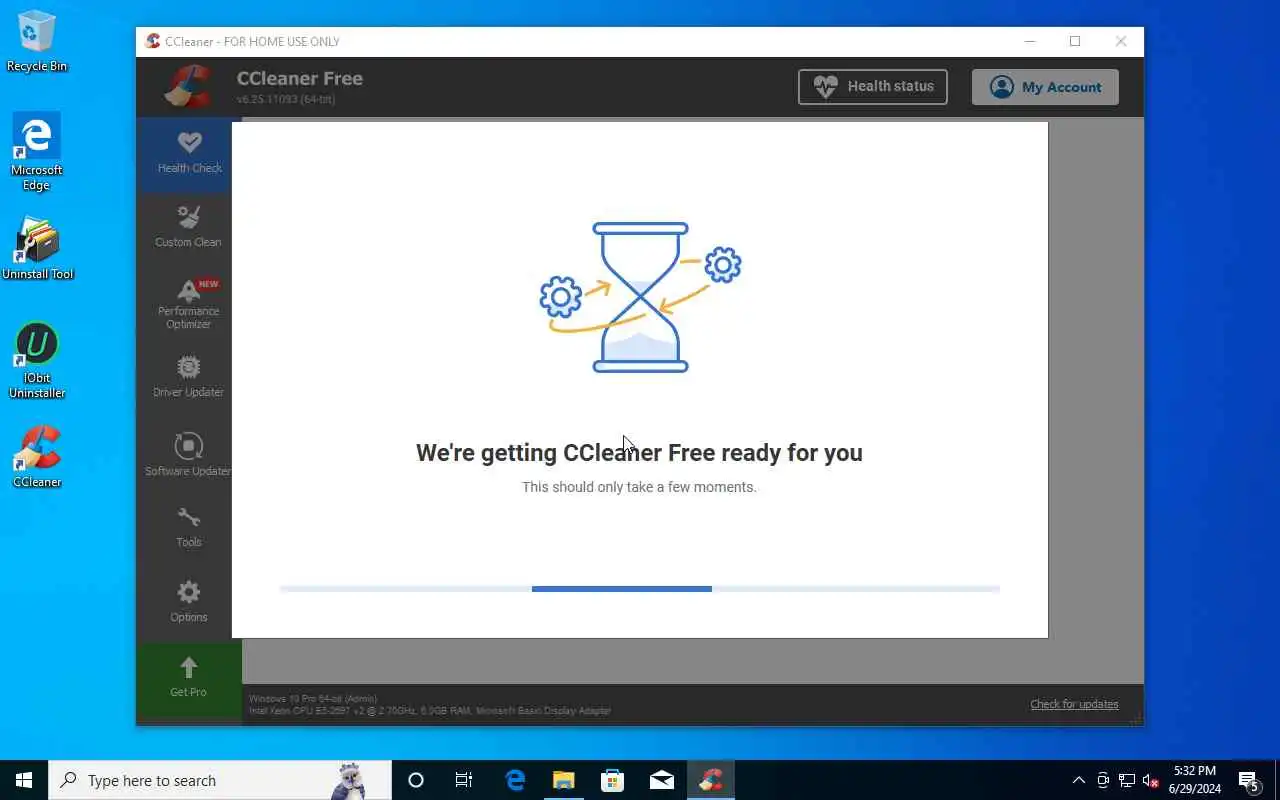Open Health Check in CCleaner sidebar

pos(189,154)
